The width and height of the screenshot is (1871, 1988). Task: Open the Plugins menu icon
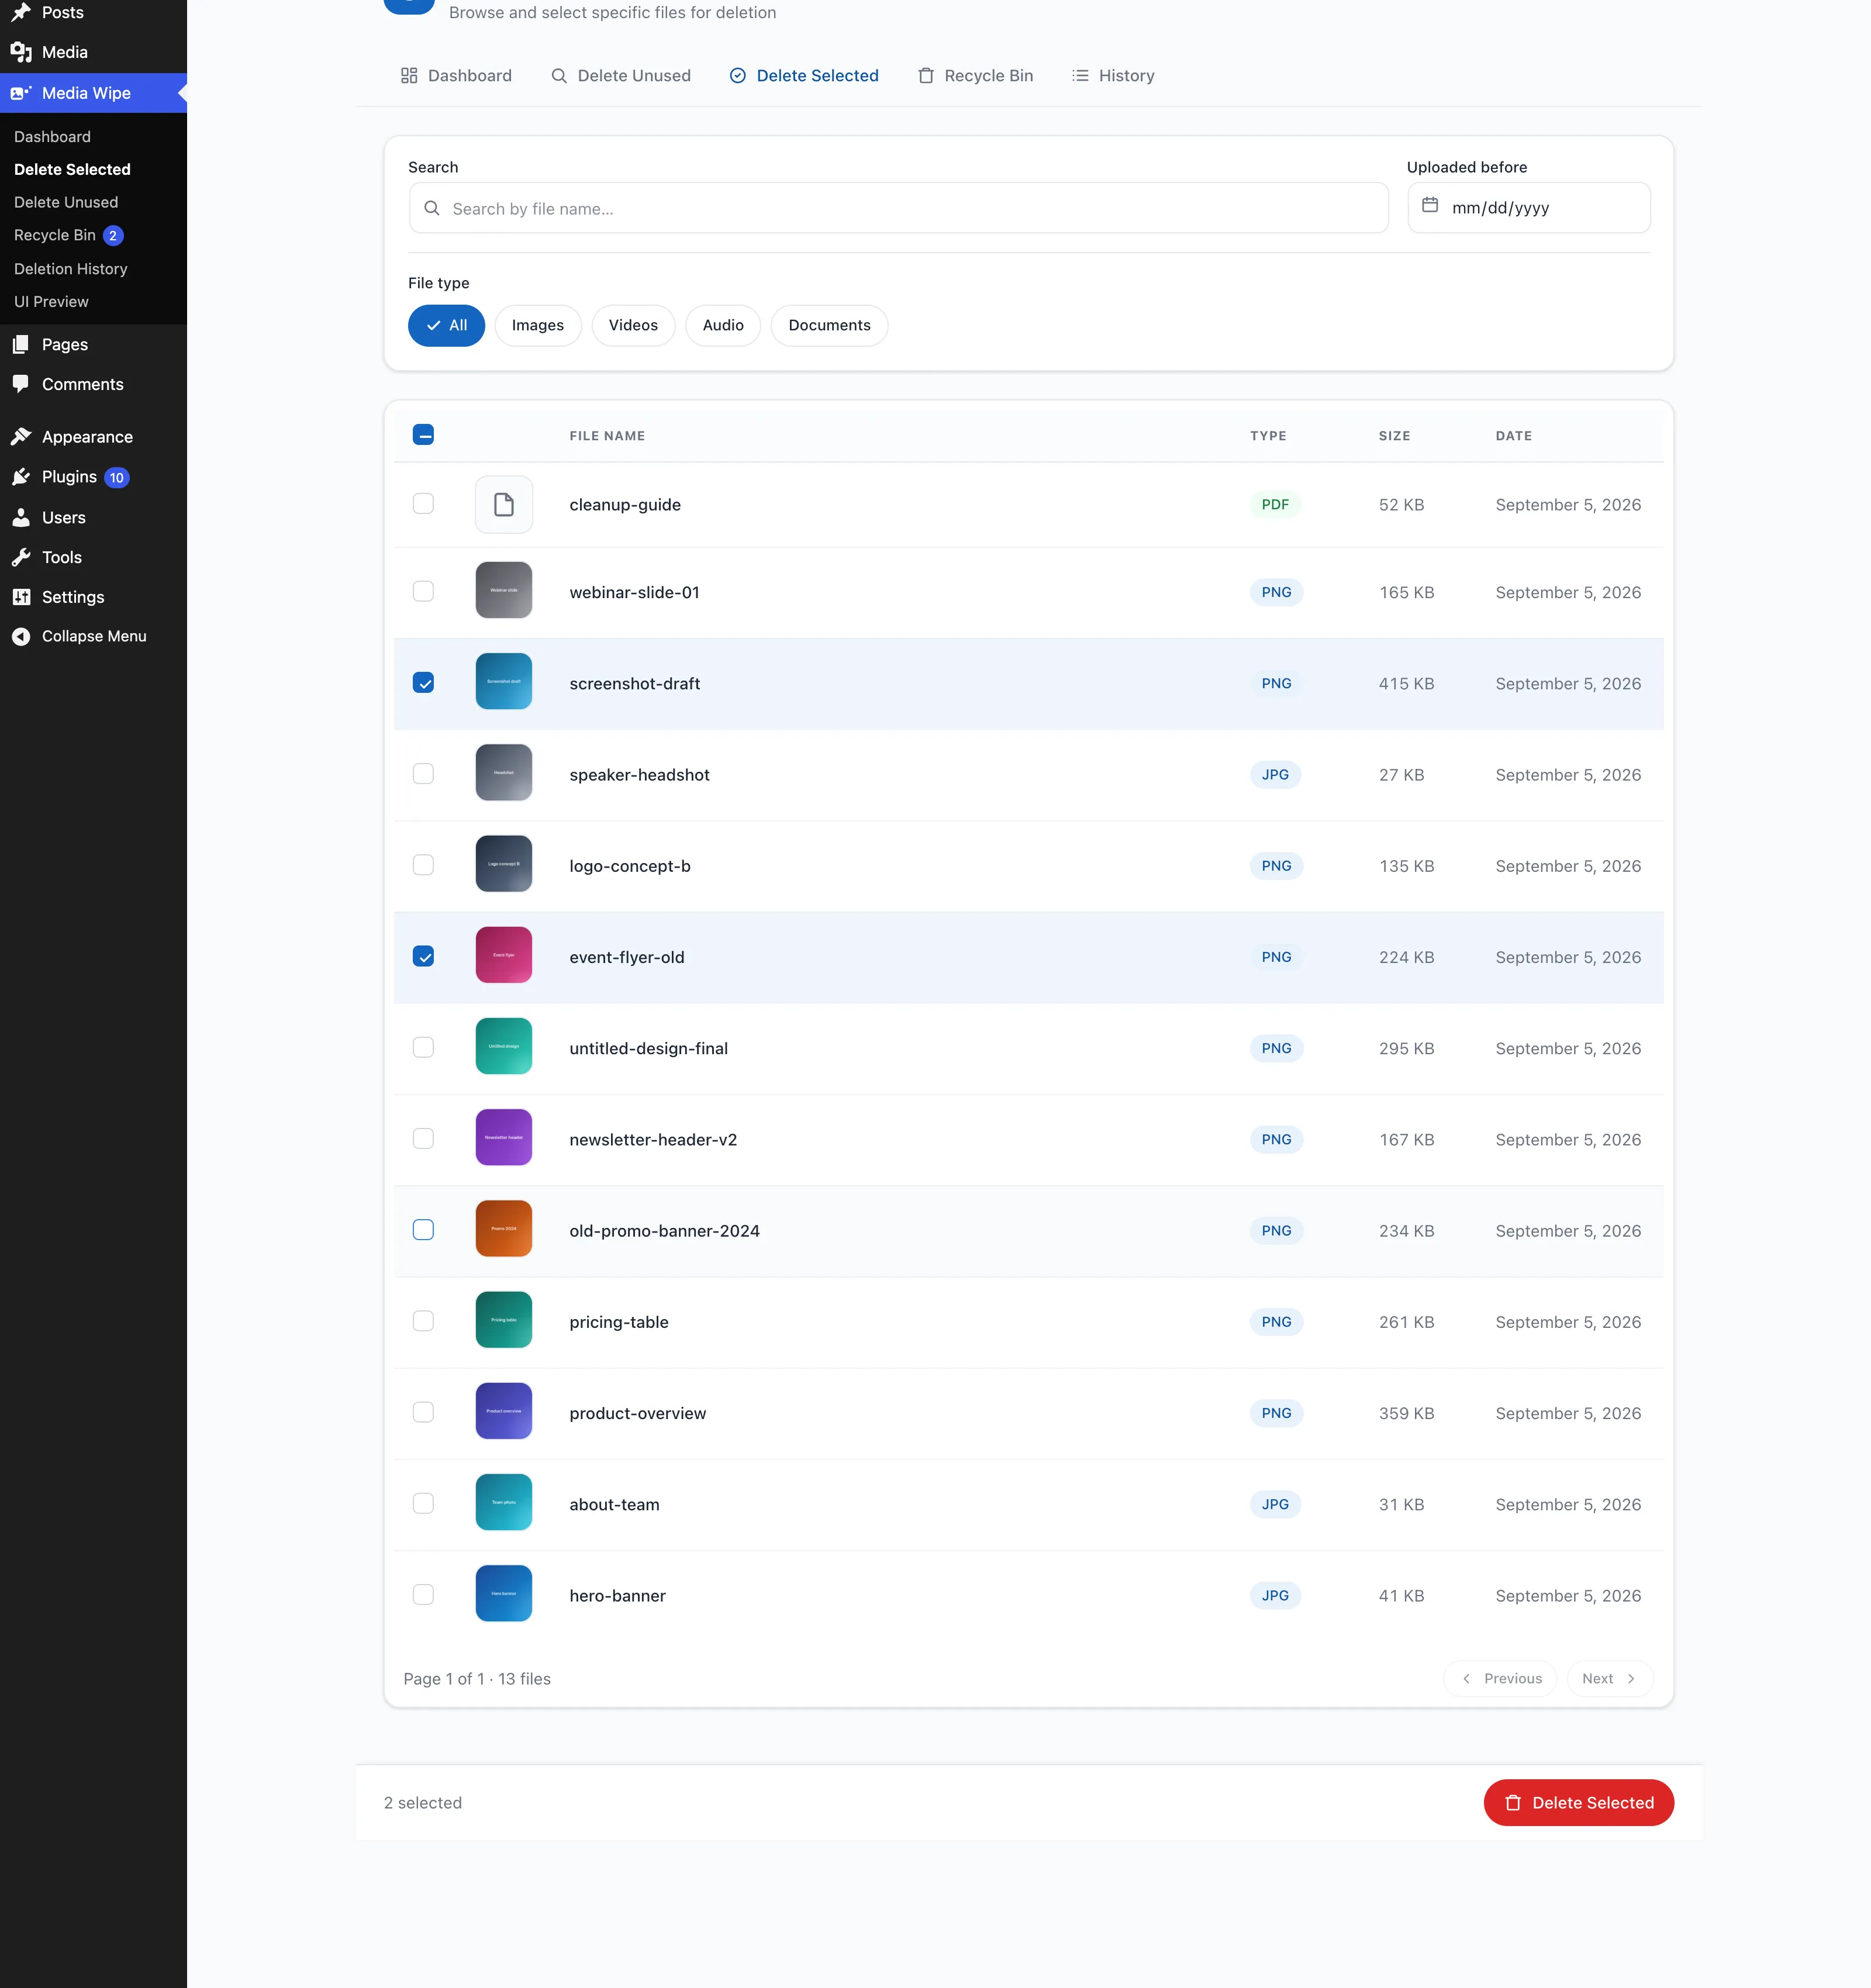click(21, 477)
